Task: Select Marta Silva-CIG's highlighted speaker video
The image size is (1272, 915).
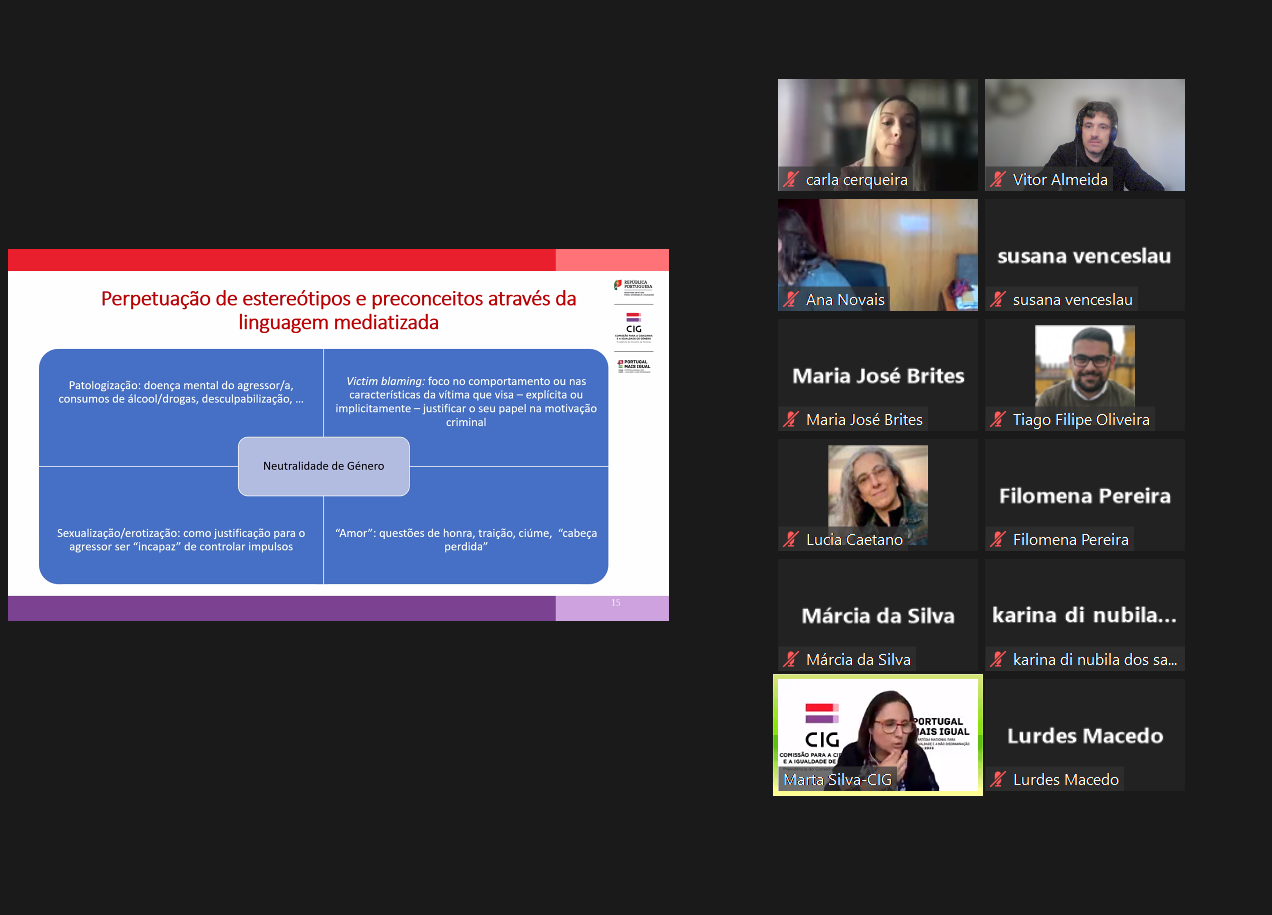Action: point(878,734)
